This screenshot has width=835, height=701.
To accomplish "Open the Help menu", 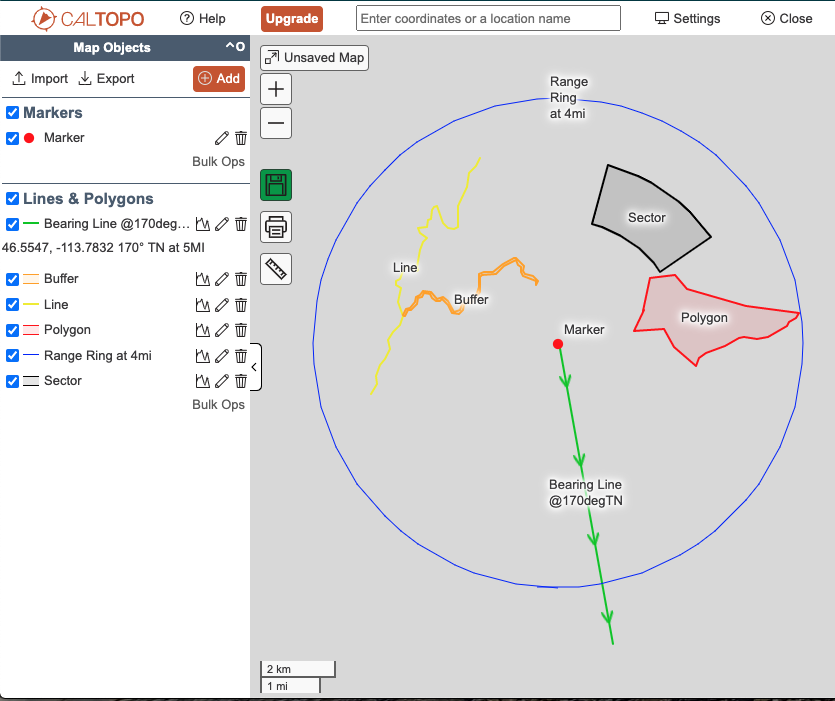I will pyautogui.click(x=202, y=18).
